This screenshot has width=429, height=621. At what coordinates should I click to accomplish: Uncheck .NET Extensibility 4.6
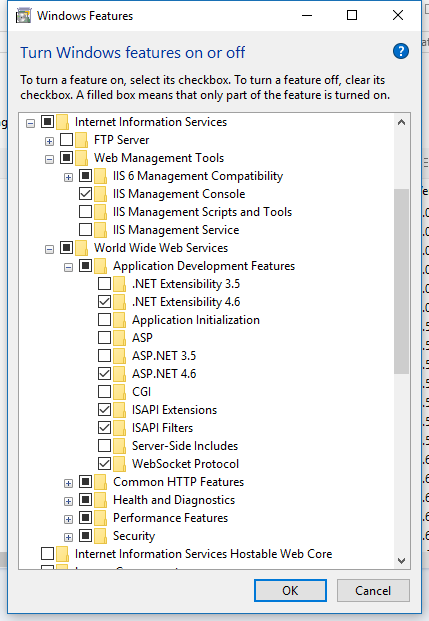(105, 301)
